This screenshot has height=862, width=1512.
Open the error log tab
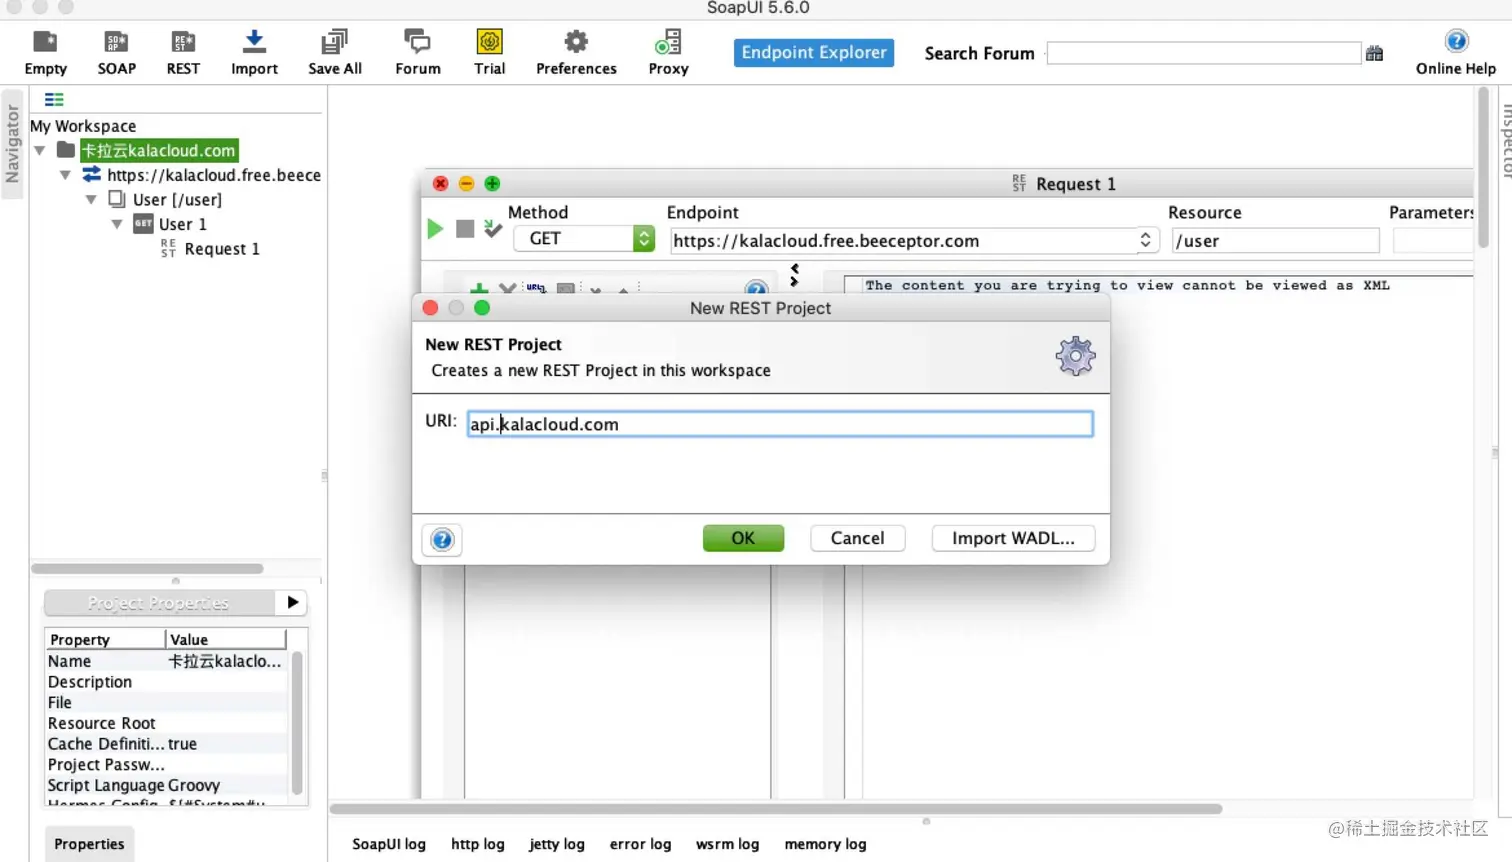(x=641, y=844)
